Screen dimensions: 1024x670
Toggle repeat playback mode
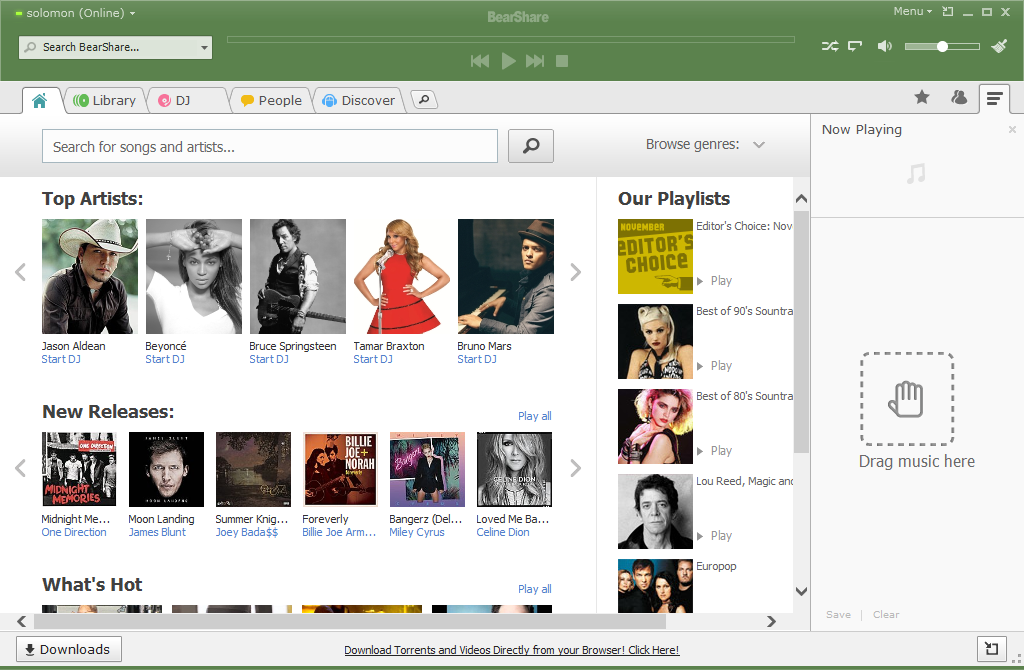855,46
